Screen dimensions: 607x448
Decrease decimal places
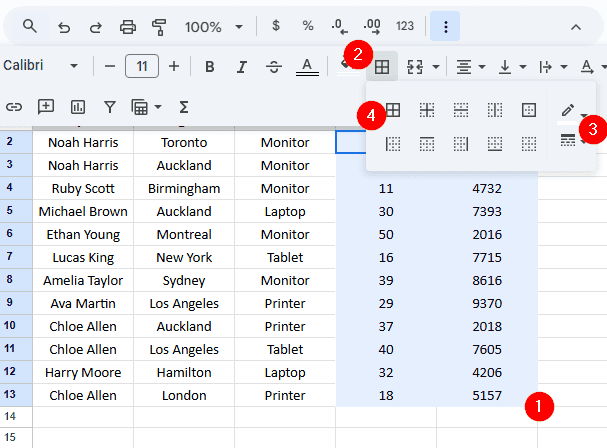[x=340, y=26]
